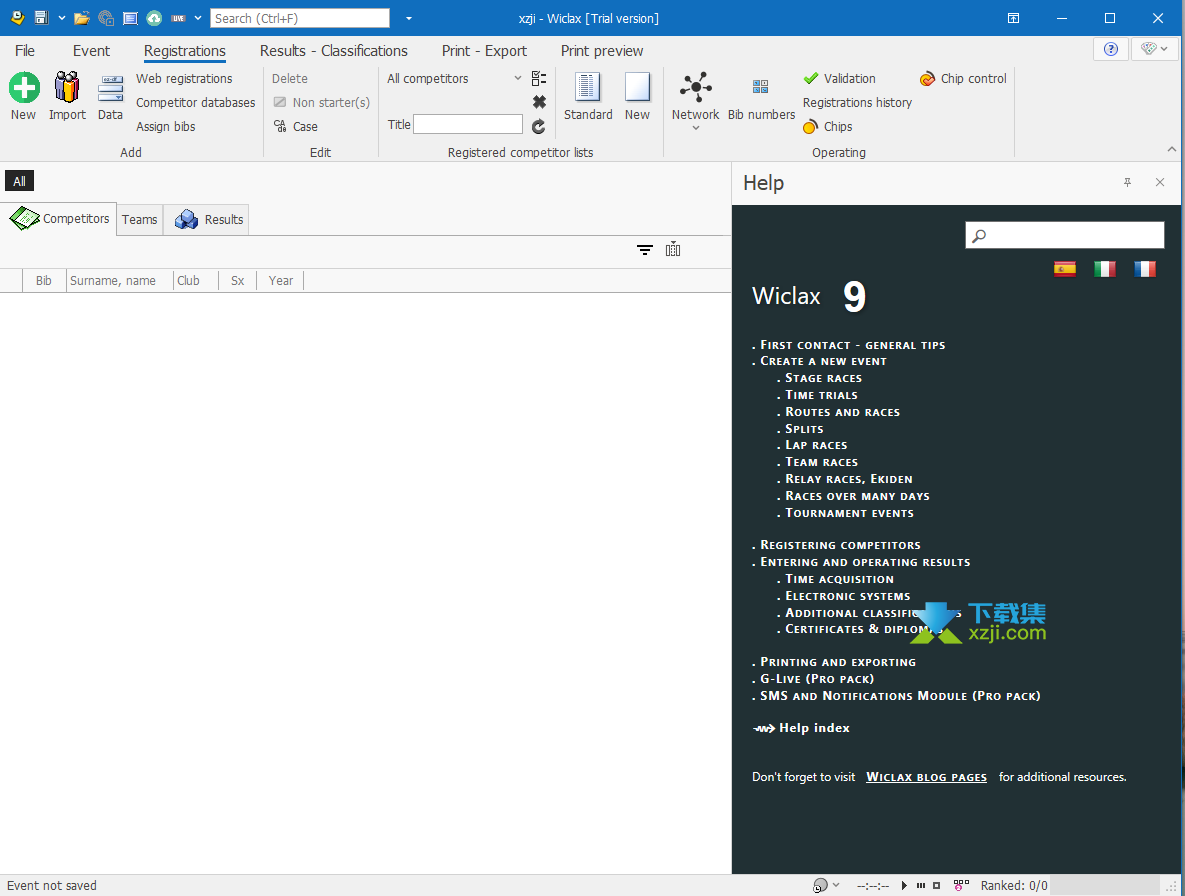Open Chip control
The width and height of the screenshot is (1185, 896).
click(x=963, y=79)
